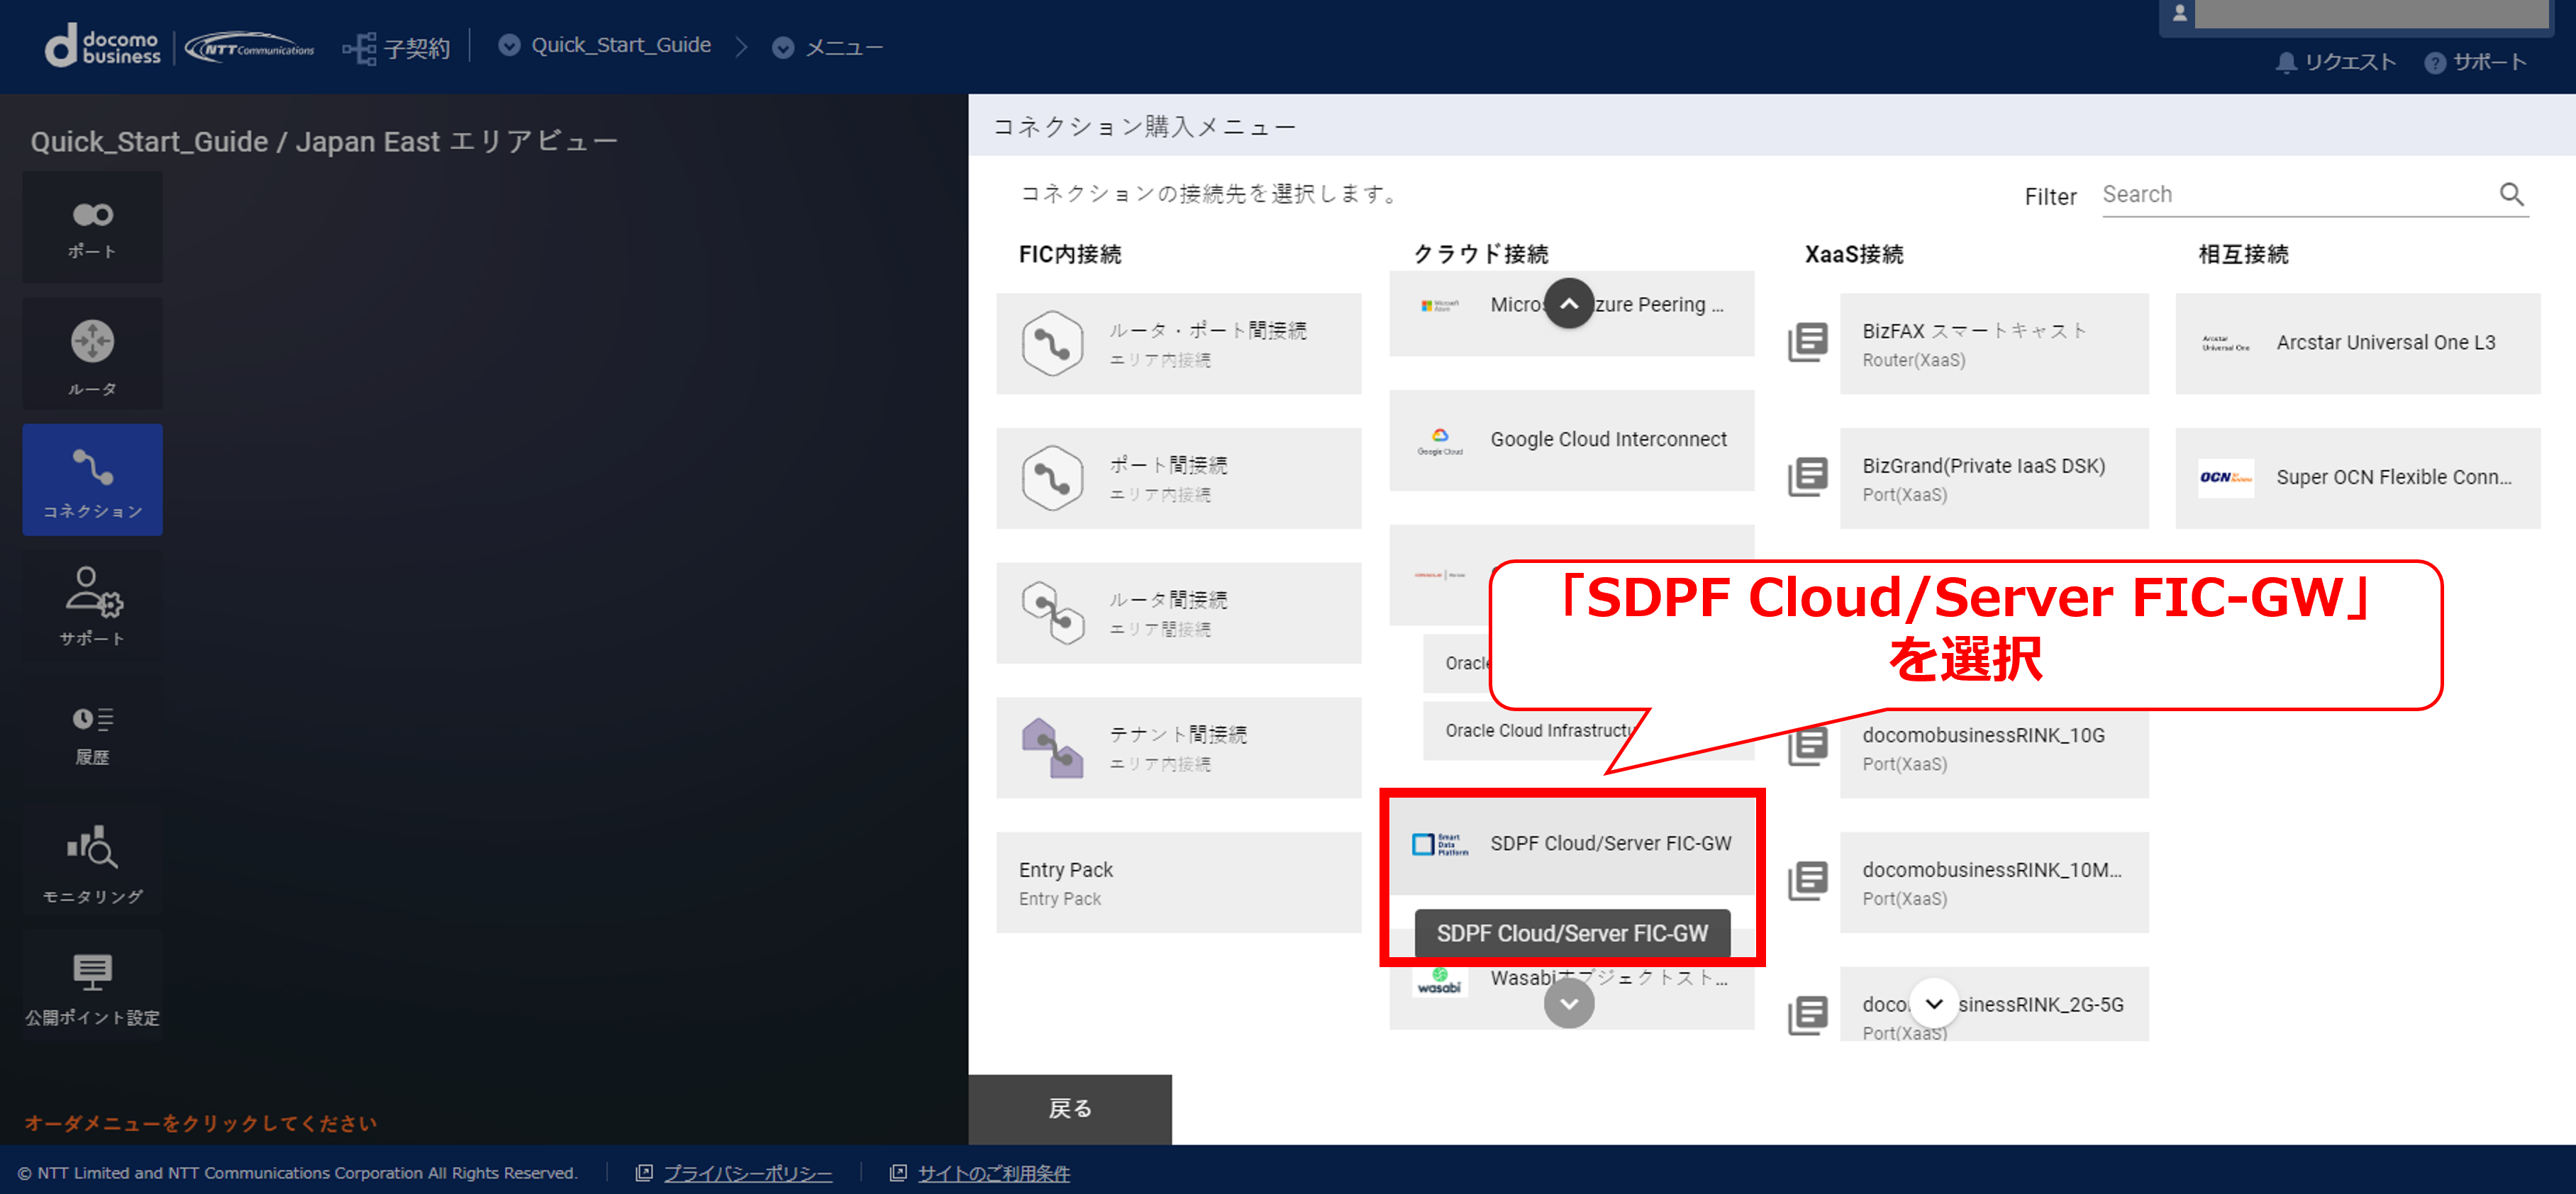Open the プライバシーポリシー link
The image size is (2576, 1194).
[x=747, y=1173]
